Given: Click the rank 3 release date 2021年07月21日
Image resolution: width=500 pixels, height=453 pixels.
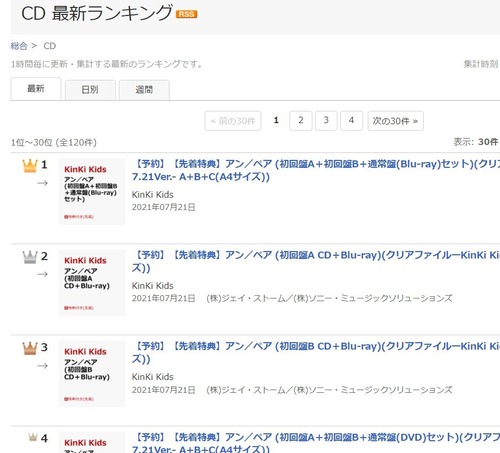Looking at the screenshot, I should click(x=163, y=390).
